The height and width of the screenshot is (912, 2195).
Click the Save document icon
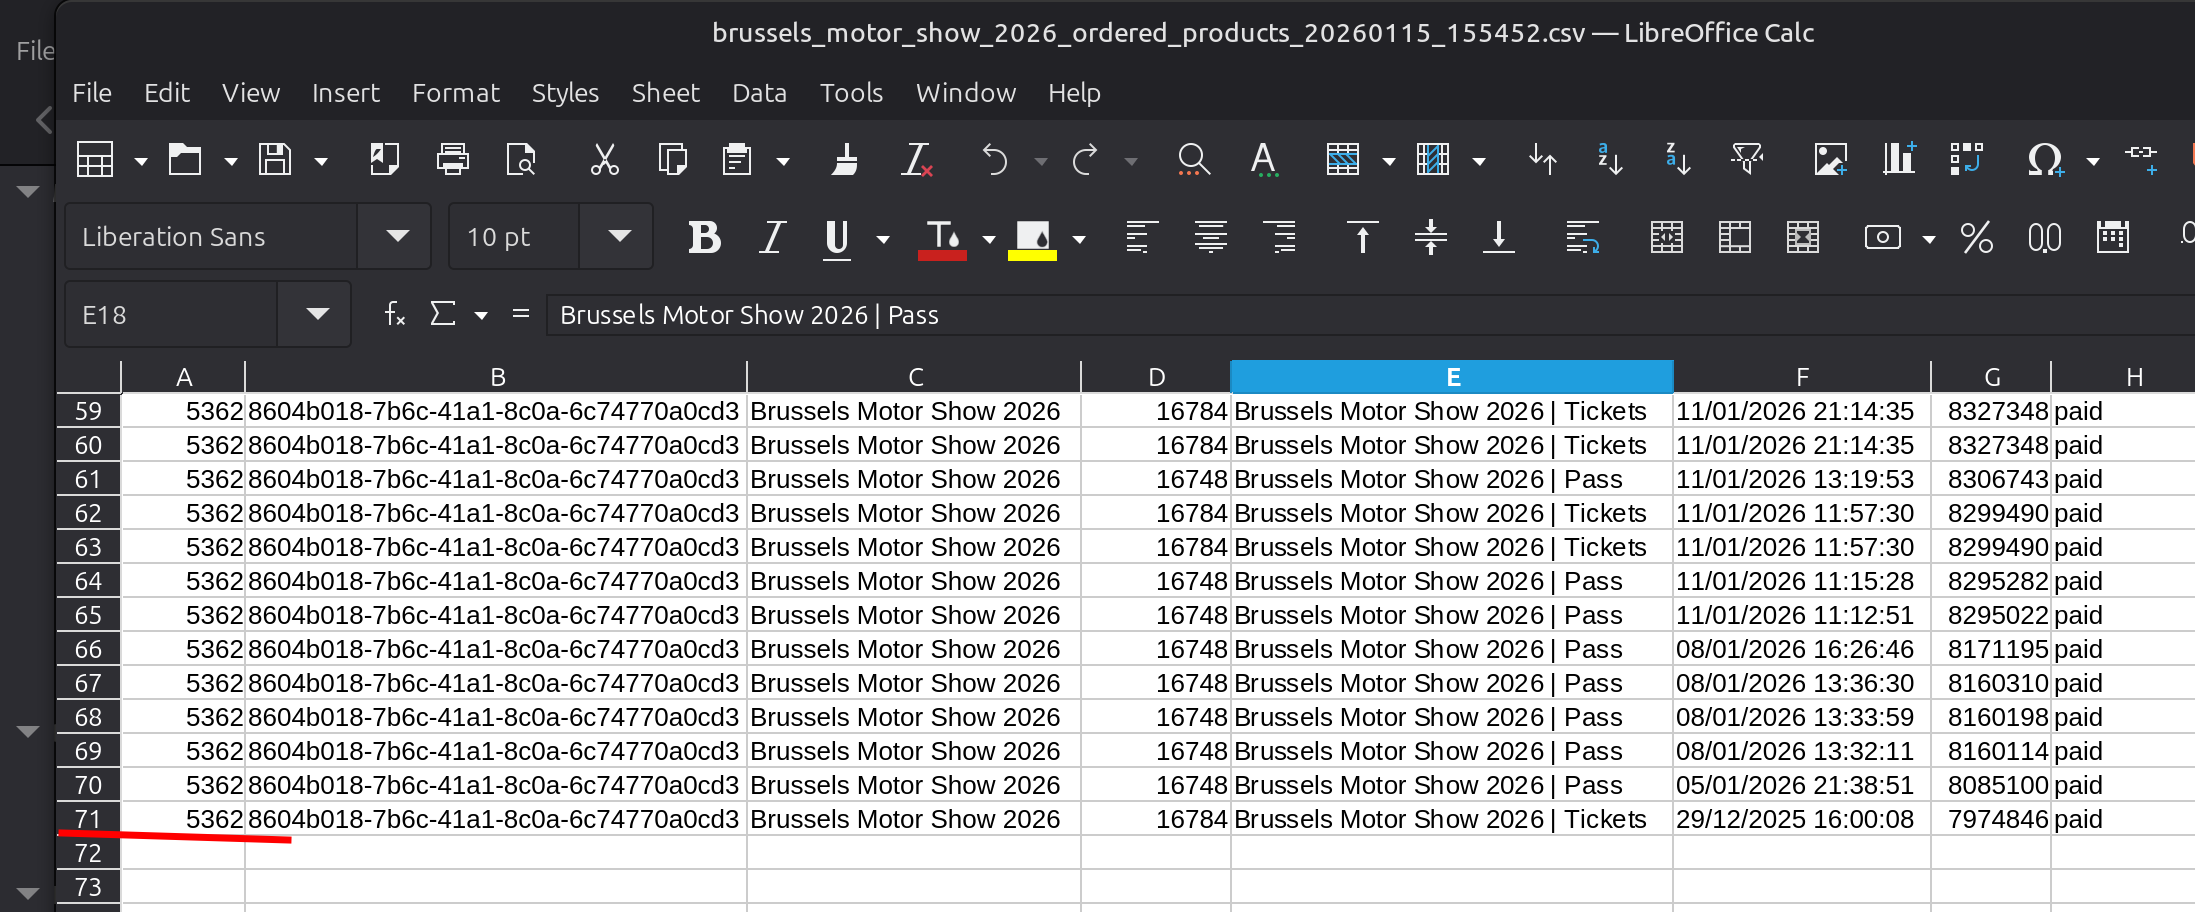click(275, 160)
